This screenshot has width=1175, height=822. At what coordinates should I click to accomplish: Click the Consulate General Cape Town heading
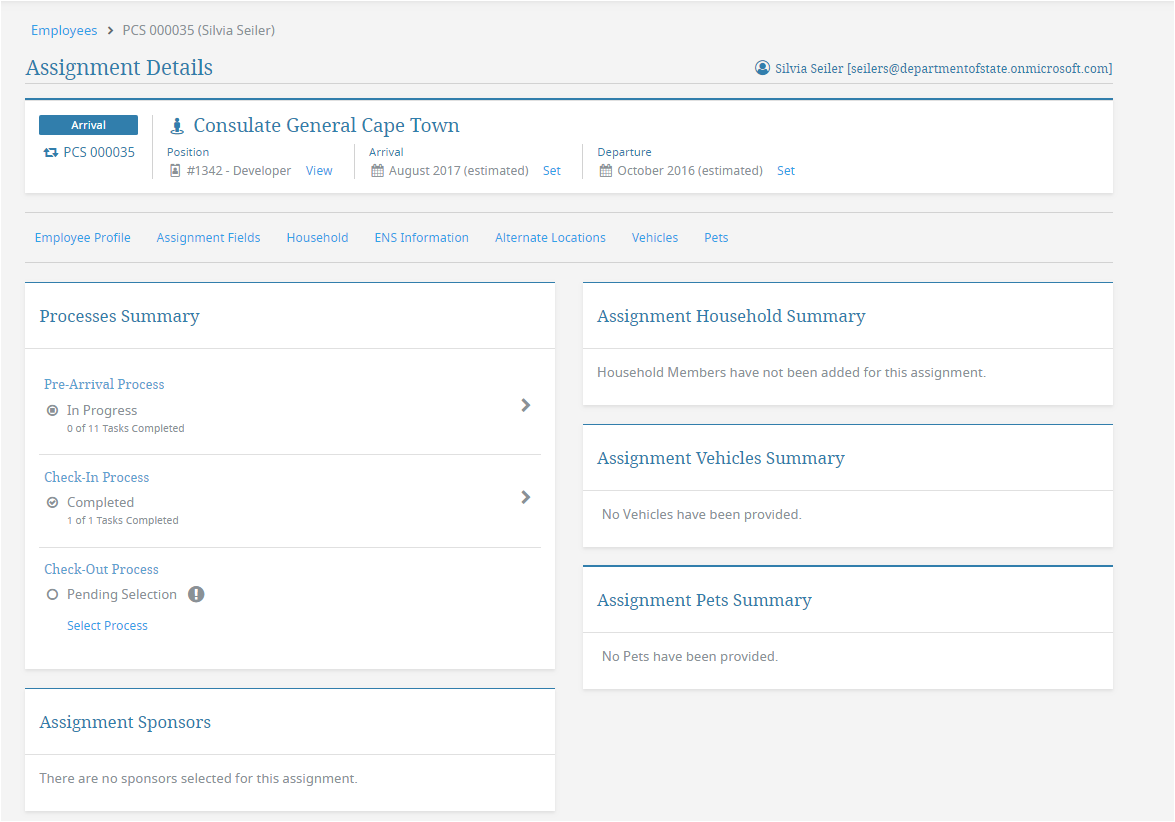pos(326,126)
